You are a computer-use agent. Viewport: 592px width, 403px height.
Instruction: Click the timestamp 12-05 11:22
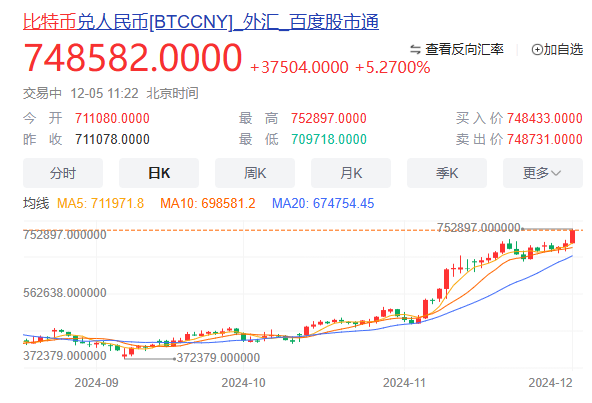click(105, 93)
